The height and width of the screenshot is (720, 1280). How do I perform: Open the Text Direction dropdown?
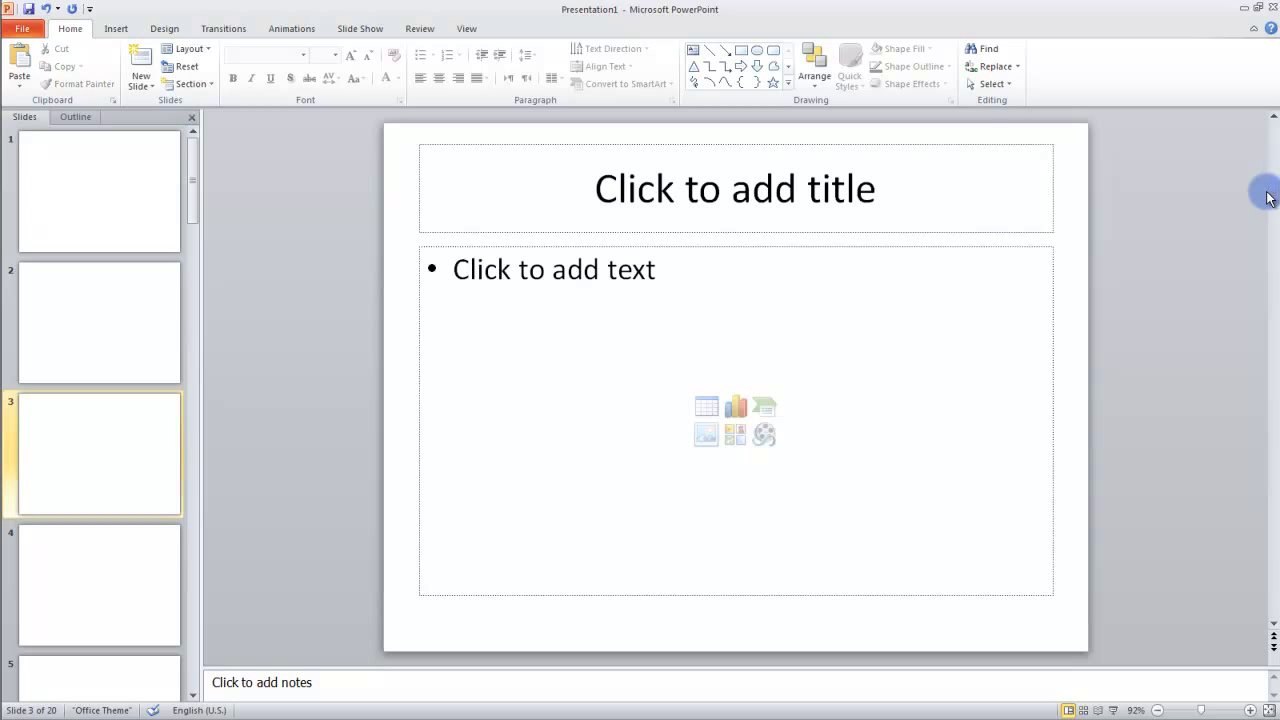click(x=609, y=48)
